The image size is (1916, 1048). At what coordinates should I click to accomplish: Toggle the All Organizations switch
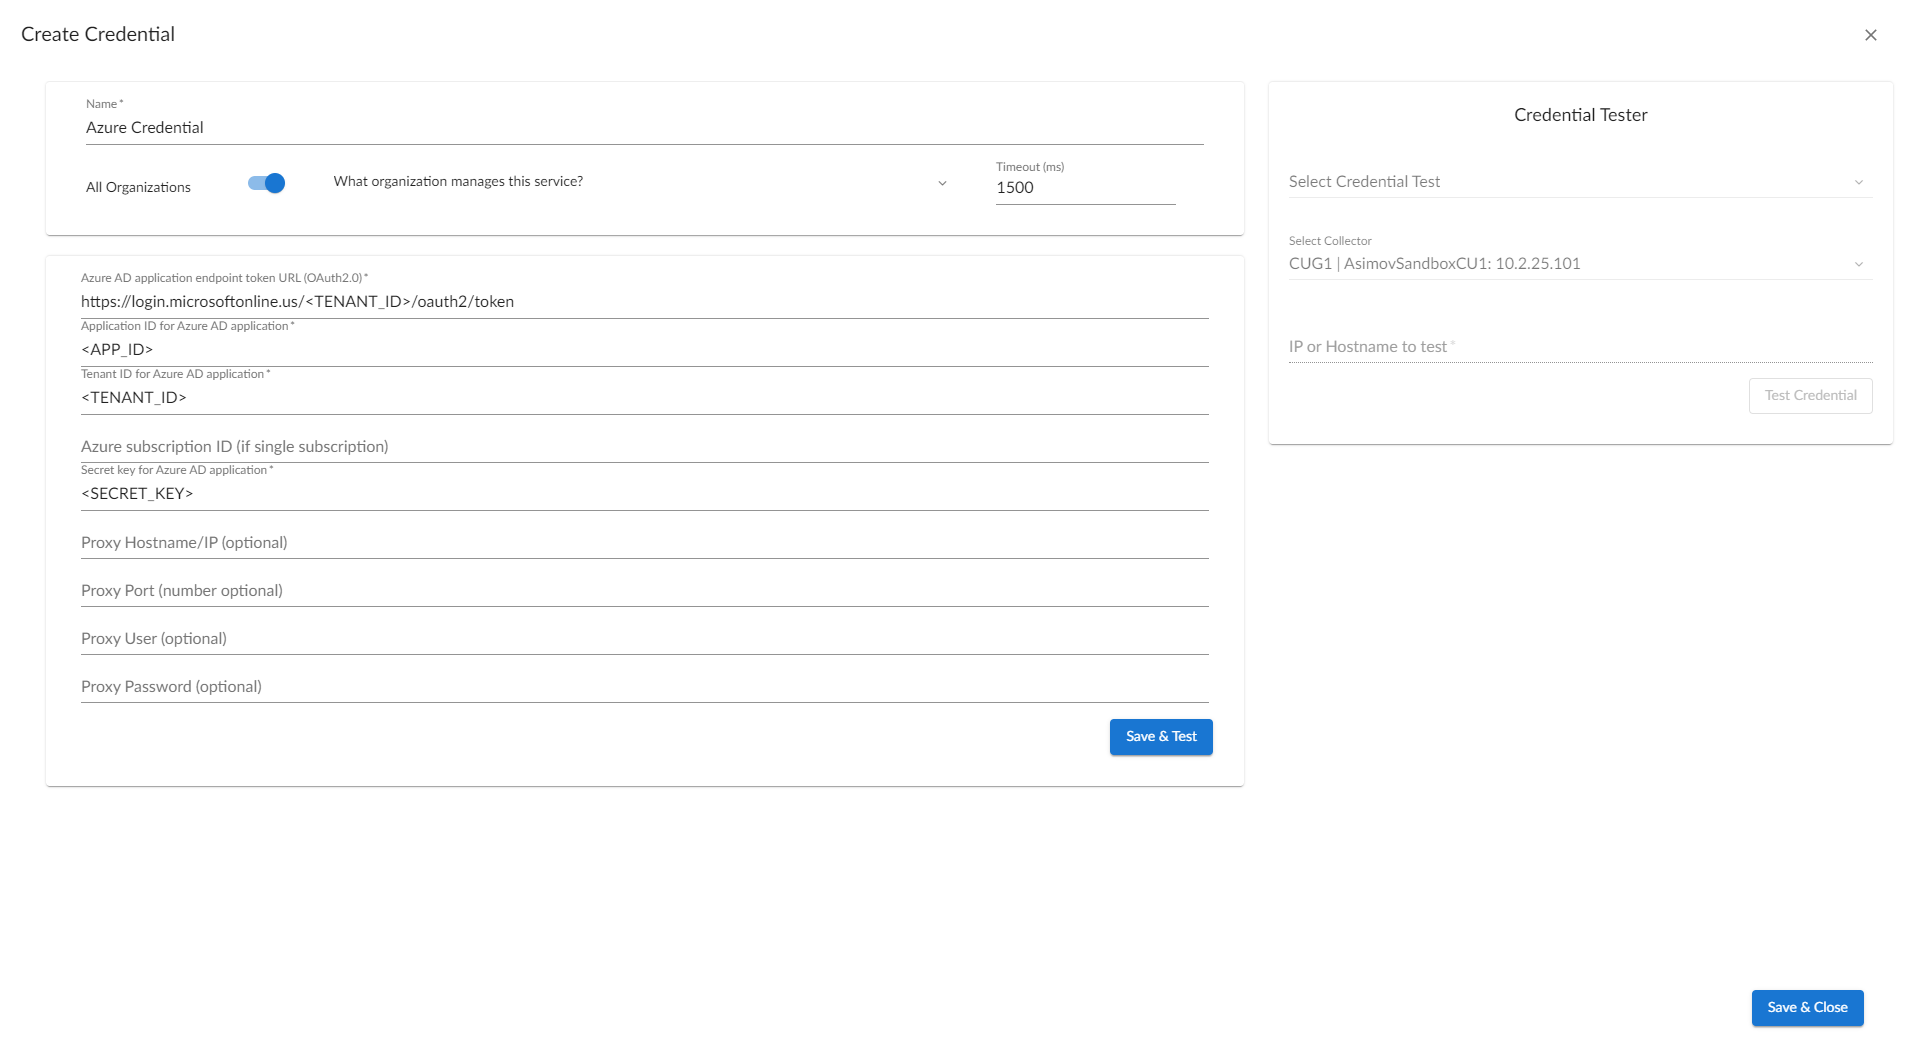click(267, 183)
